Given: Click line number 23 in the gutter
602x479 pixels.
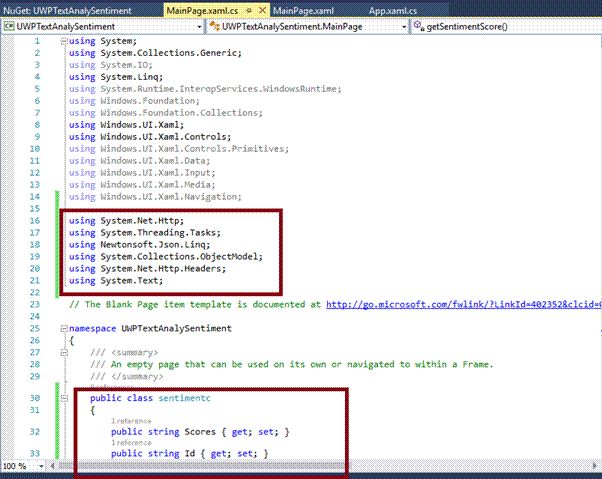Looking at the screenshot, I should [35, 304].
